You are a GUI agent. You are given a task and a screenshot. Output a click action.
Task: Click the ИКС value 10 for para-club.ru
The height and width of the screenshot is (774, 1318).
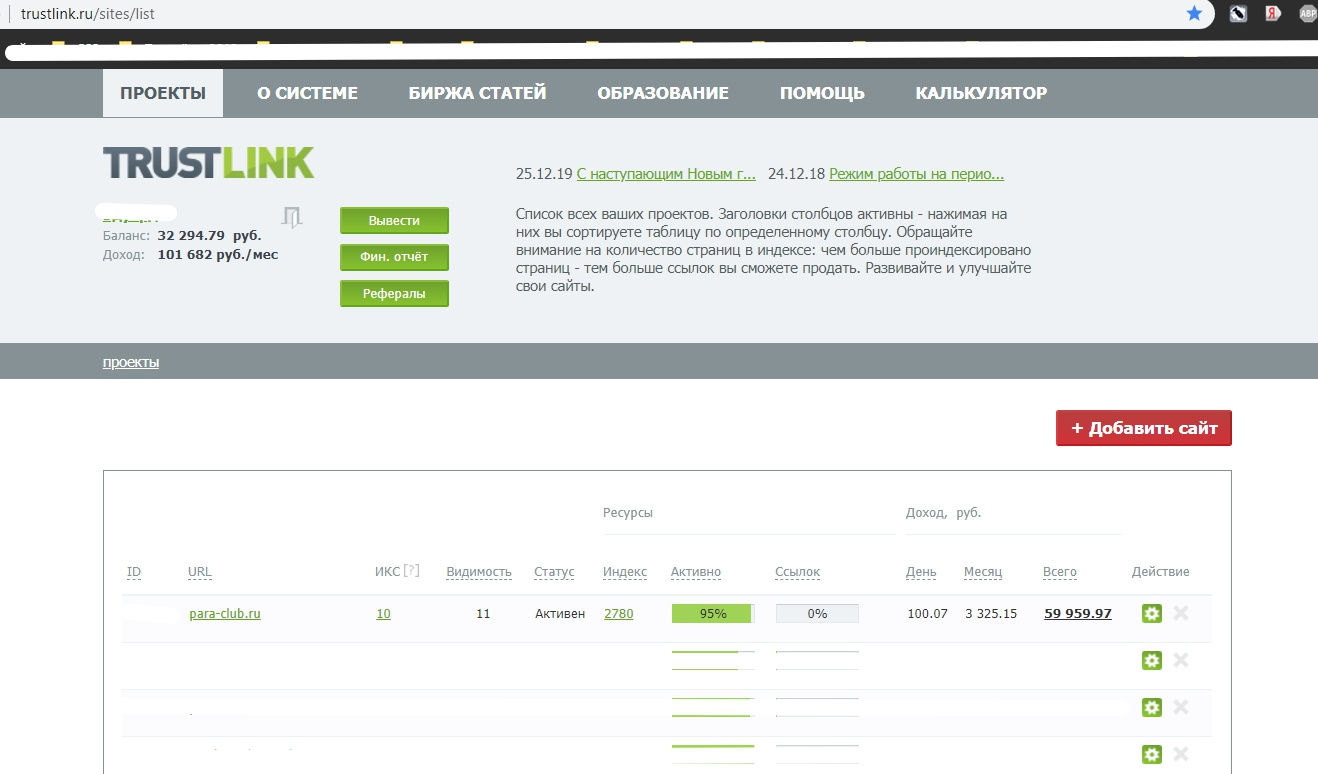click(383, 613)
